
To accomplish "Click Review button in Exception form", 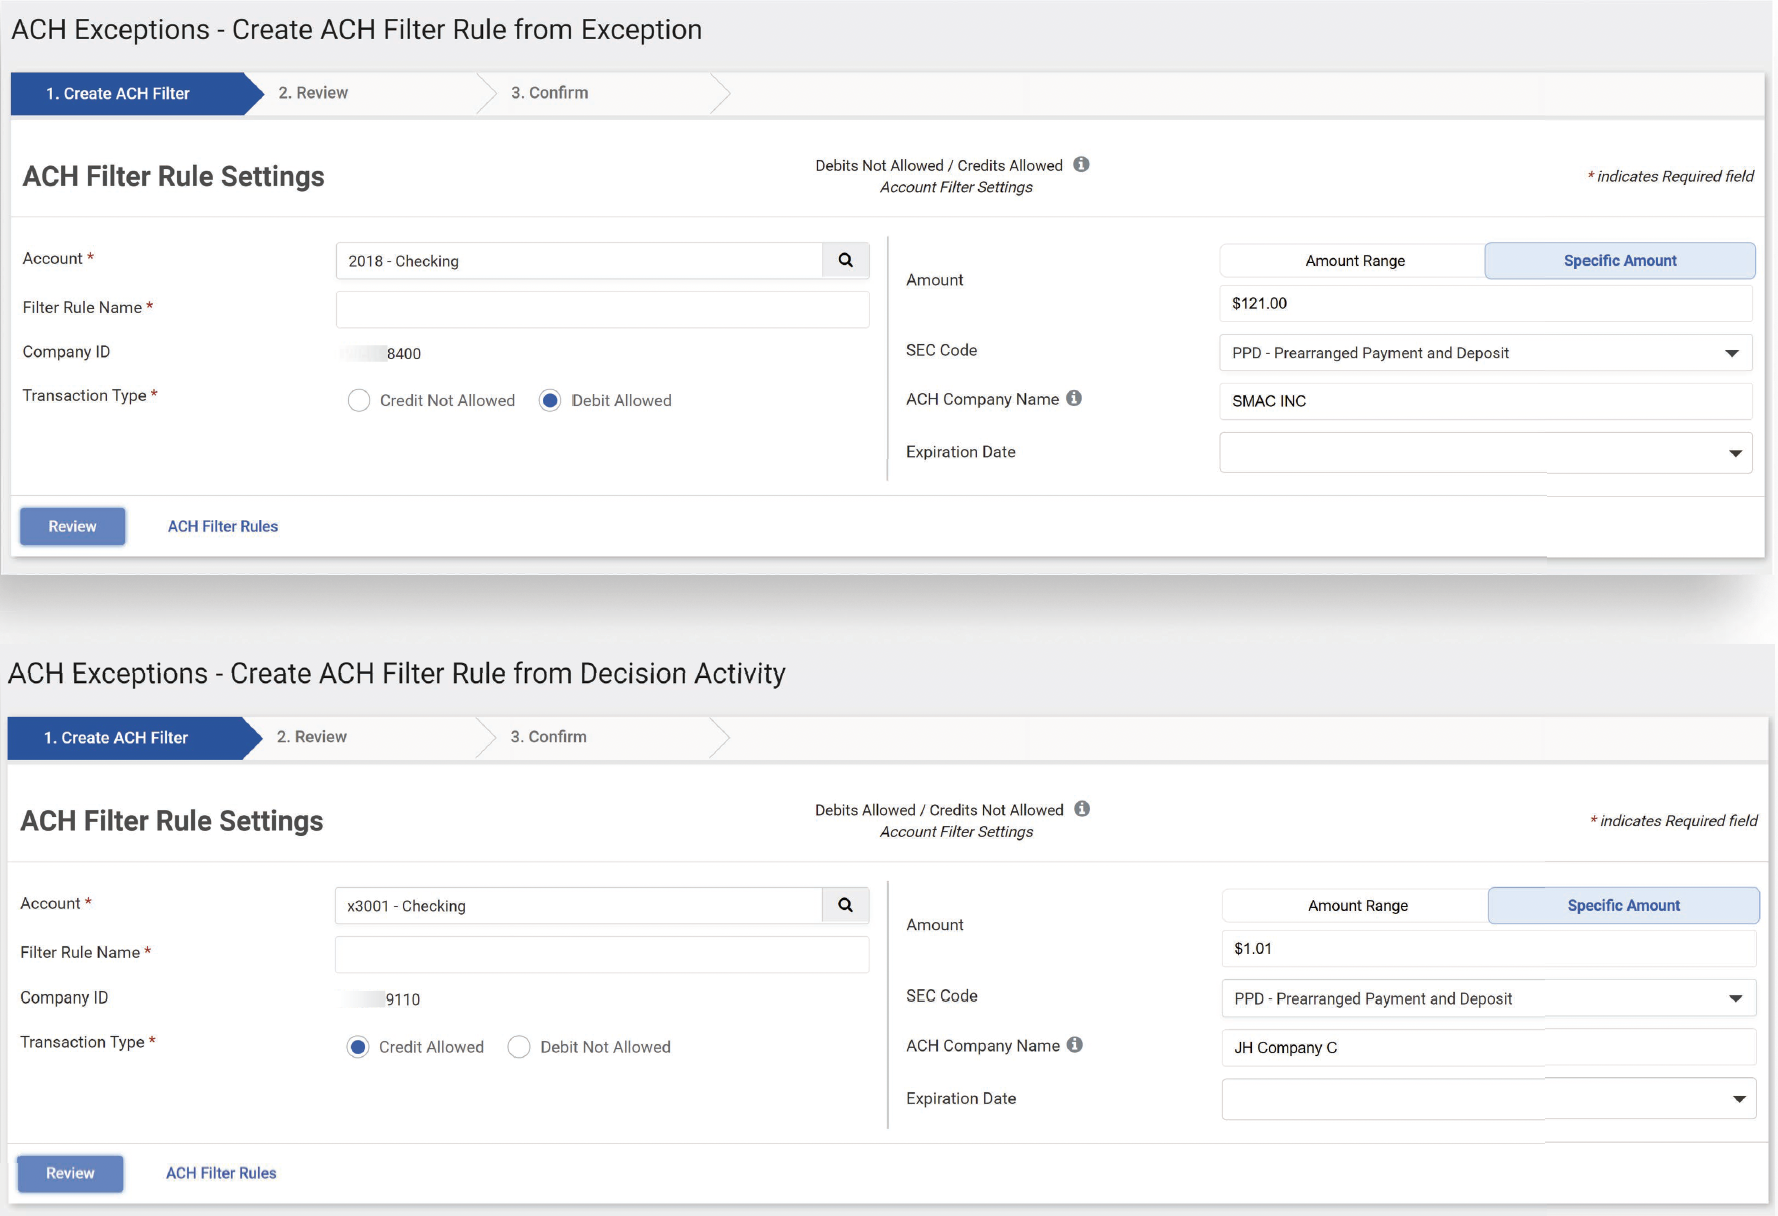I will pyautogui.click(x=73, y=526).
